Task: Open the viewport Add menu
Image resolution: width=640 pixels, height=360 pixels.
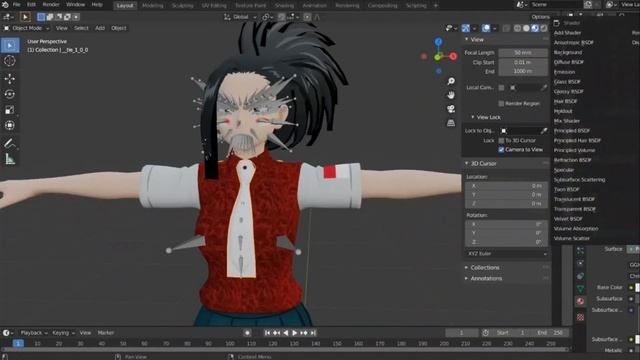Action: pyautogui.click(x=100, y=28)
